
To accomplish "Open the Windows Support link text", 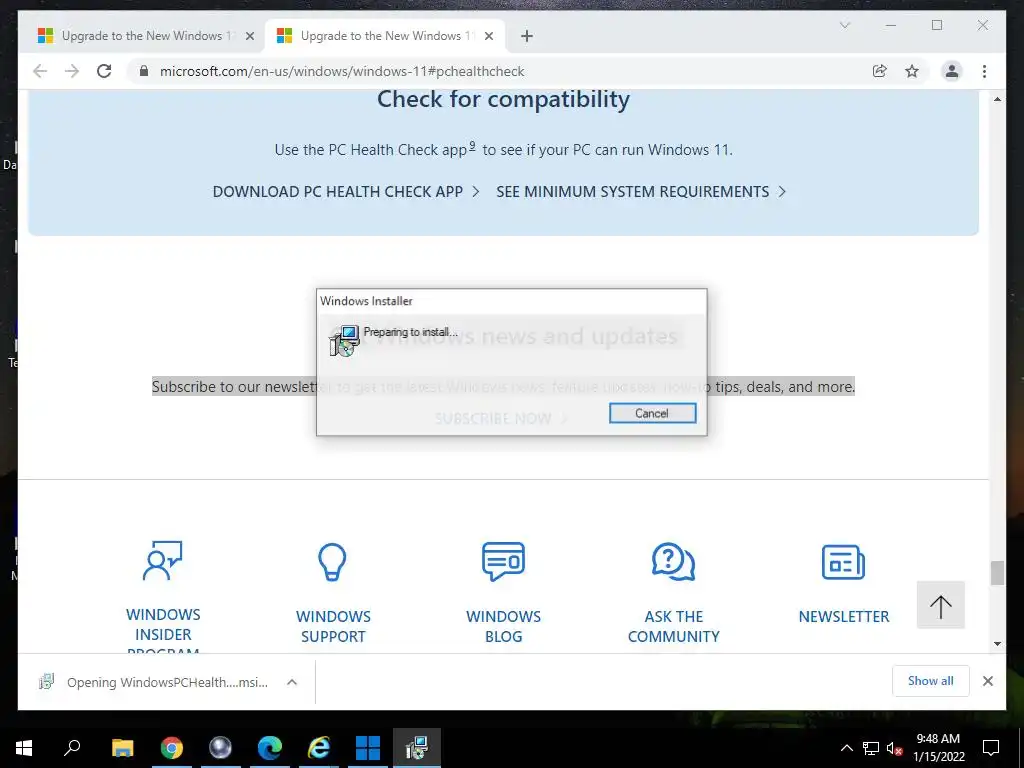I will pos(333,626).
